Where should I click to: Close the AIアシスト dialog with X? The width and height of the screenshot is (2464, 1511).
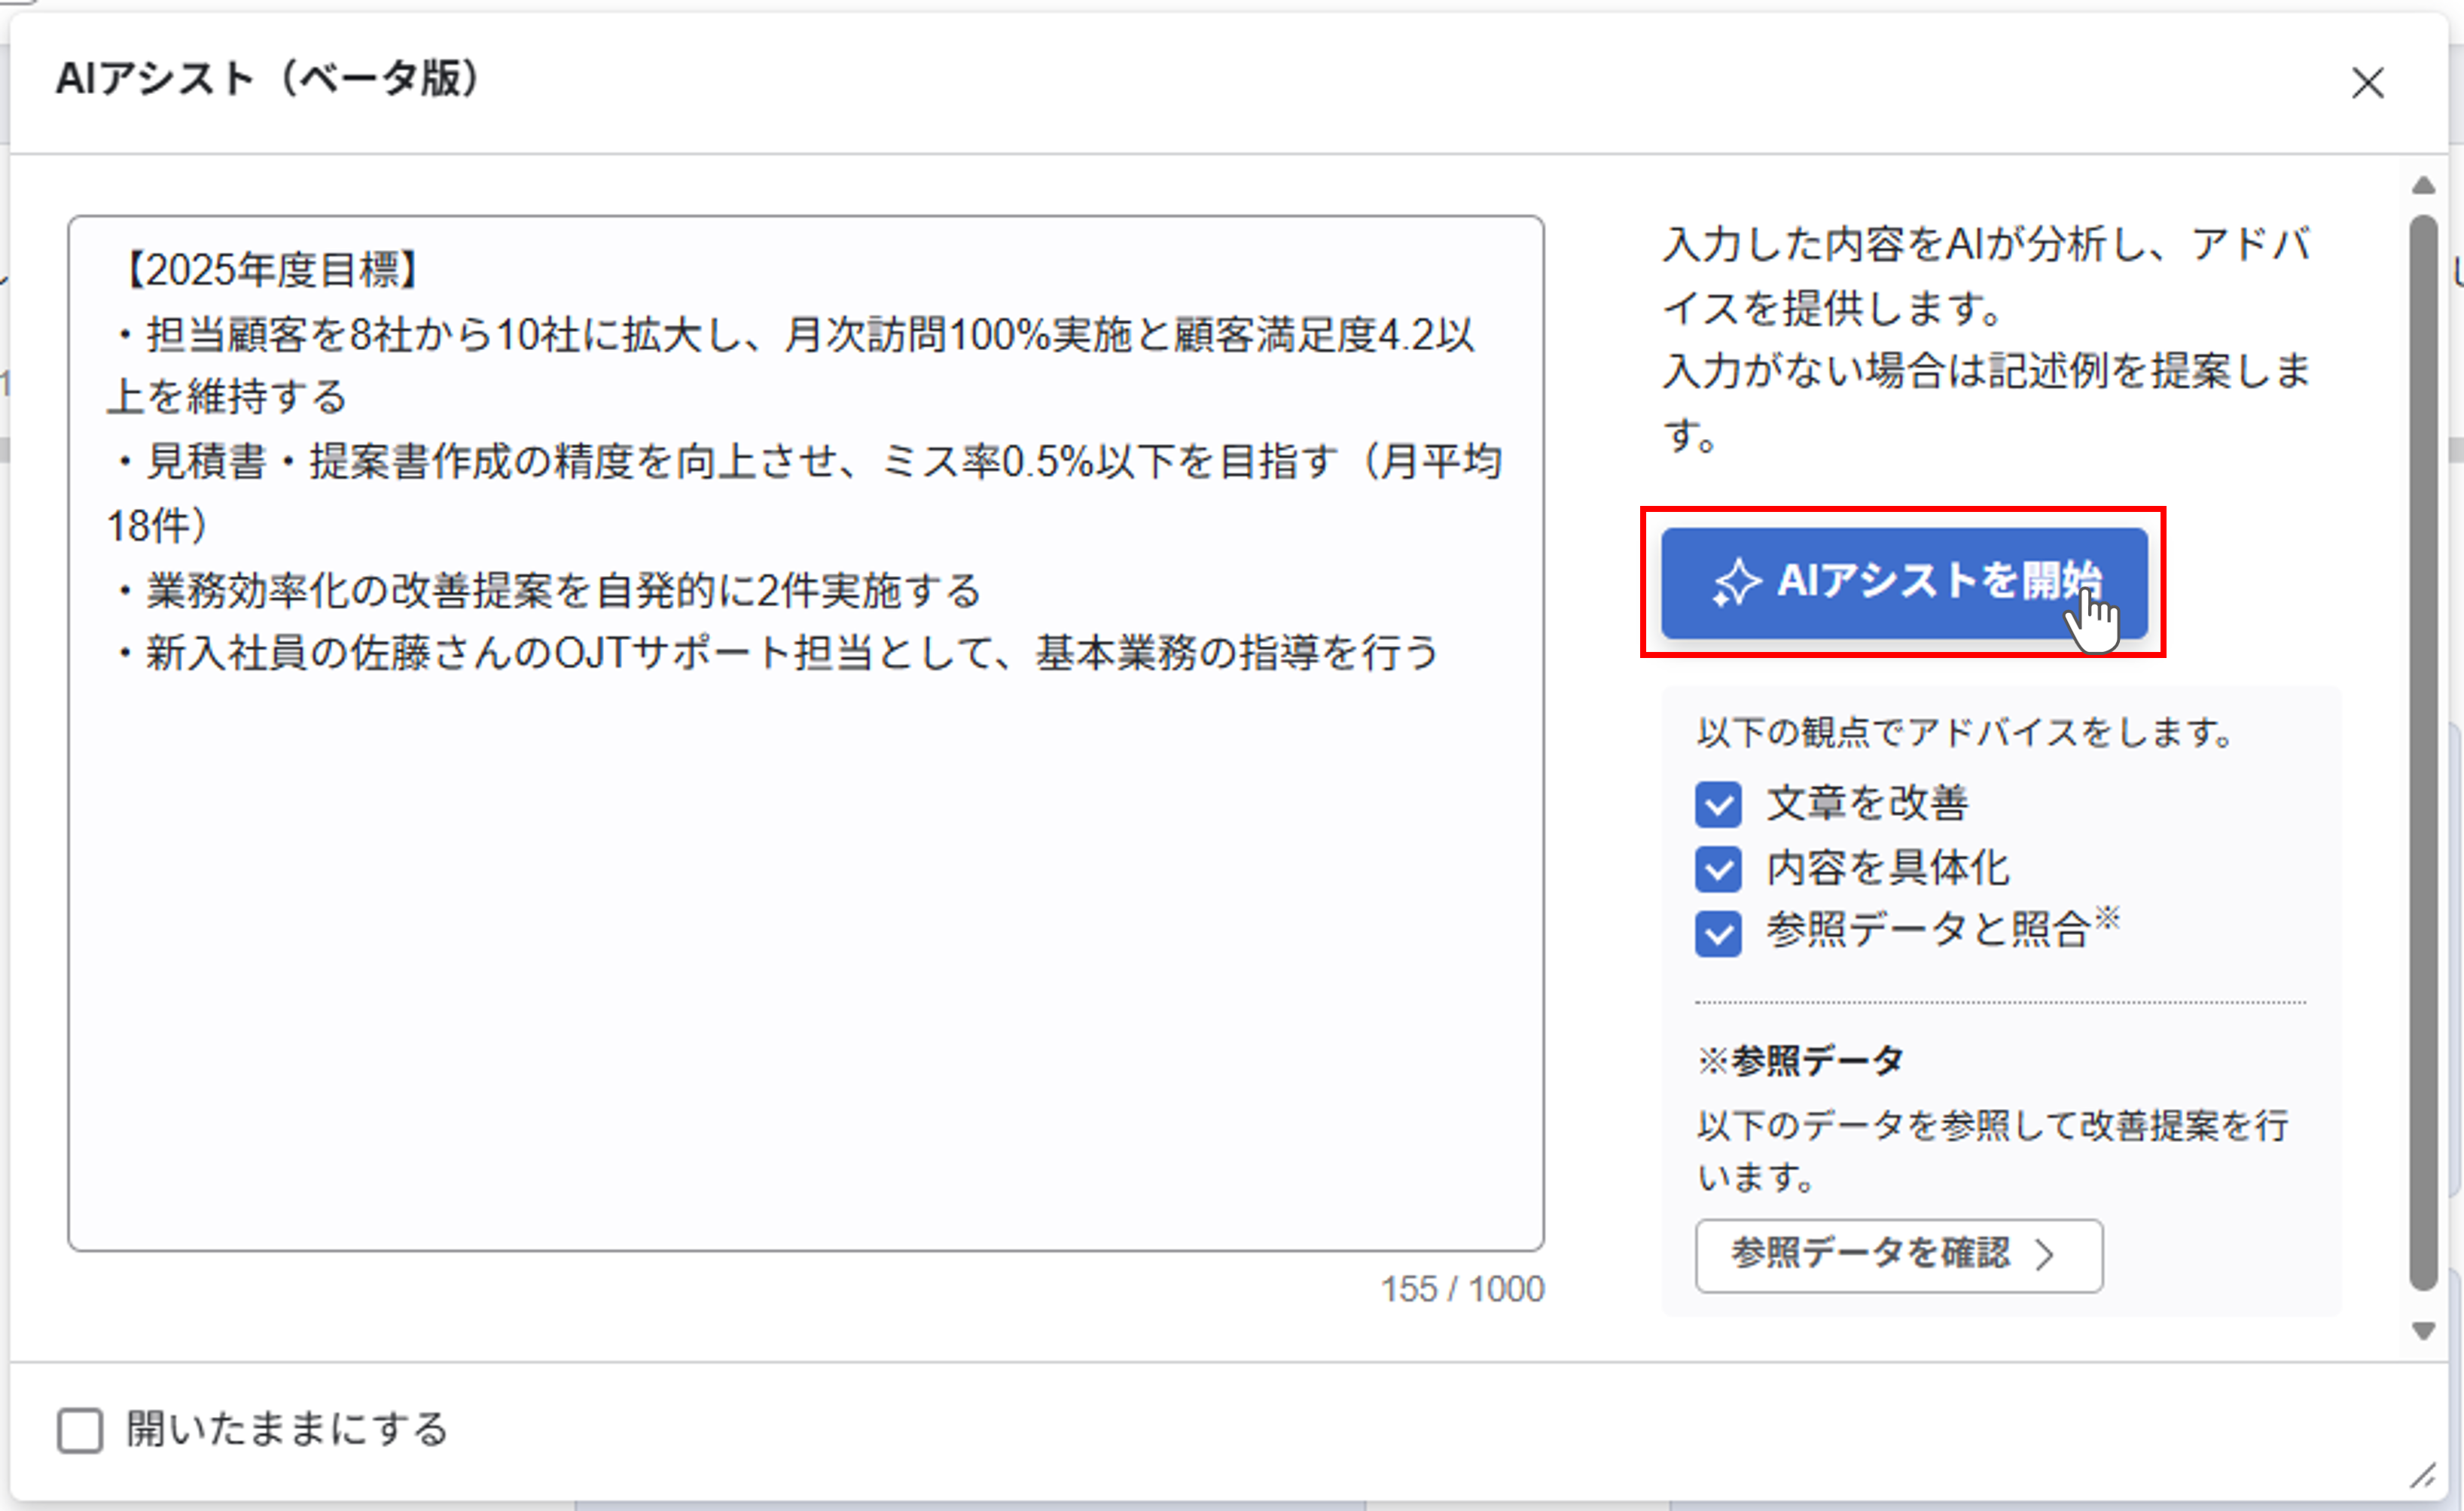pos(2367,83)
